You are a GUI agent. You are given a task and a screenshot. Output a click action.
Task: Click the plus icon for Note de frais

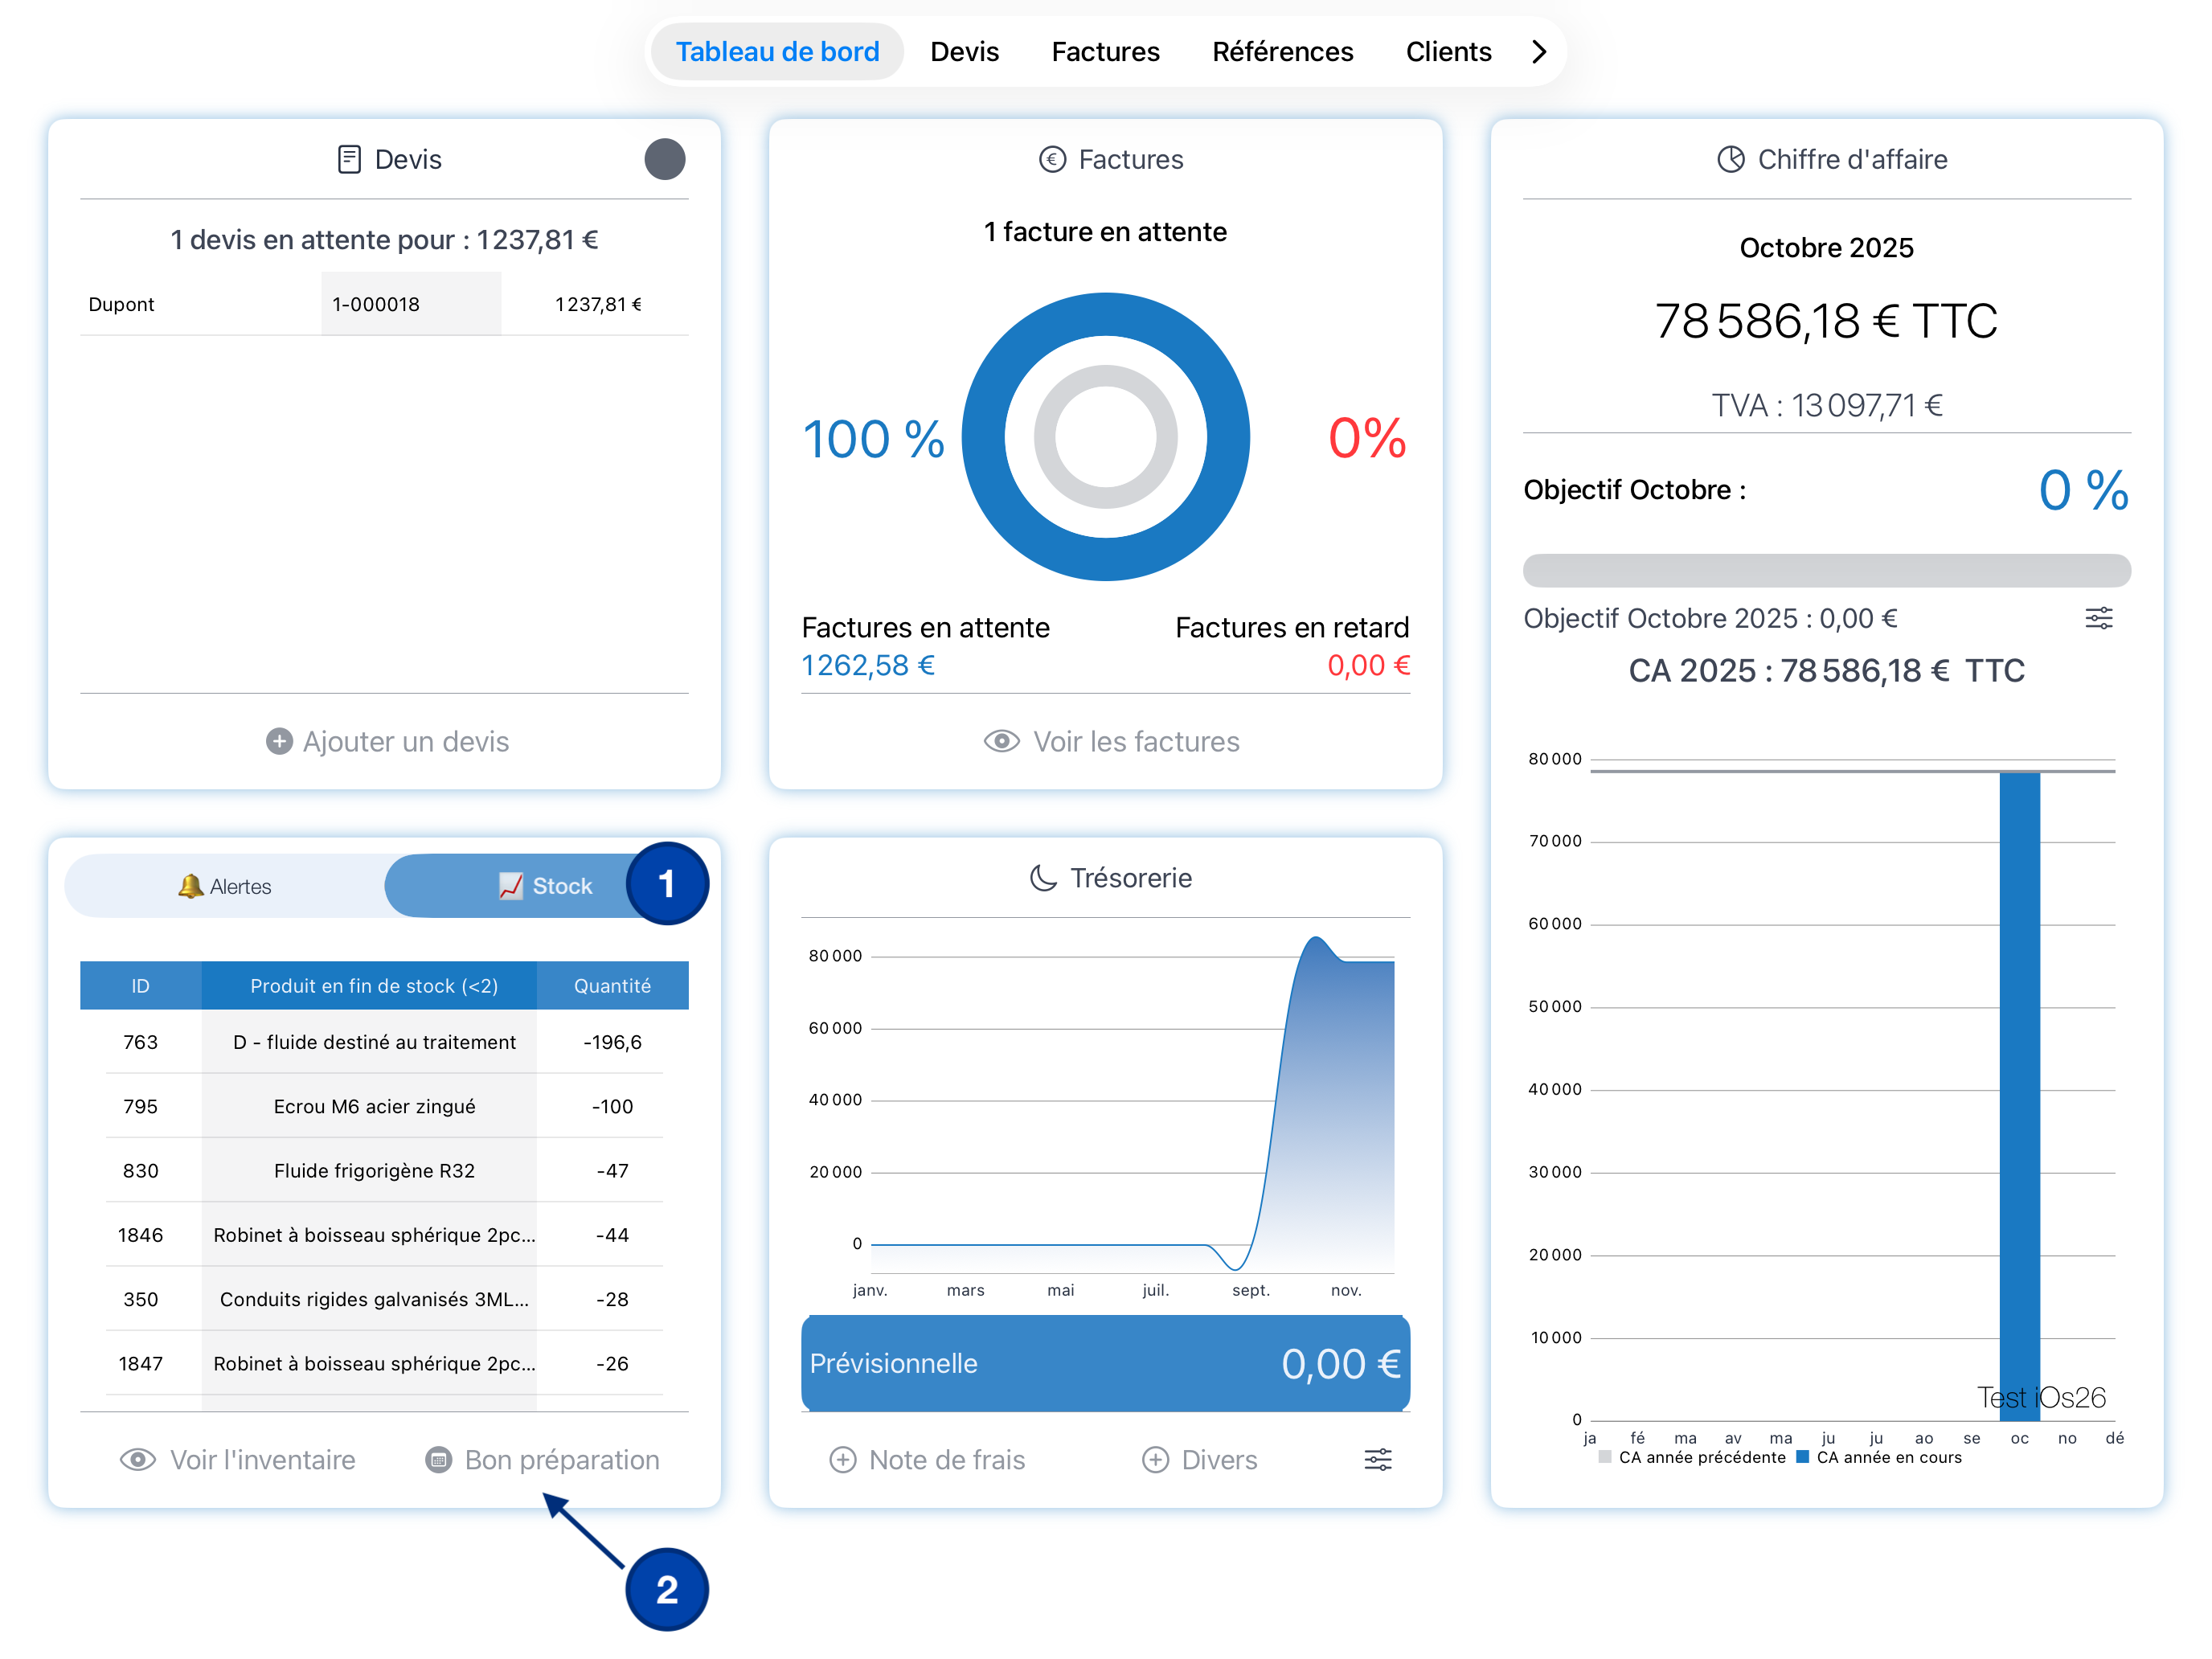click(x=843, y=1459)
